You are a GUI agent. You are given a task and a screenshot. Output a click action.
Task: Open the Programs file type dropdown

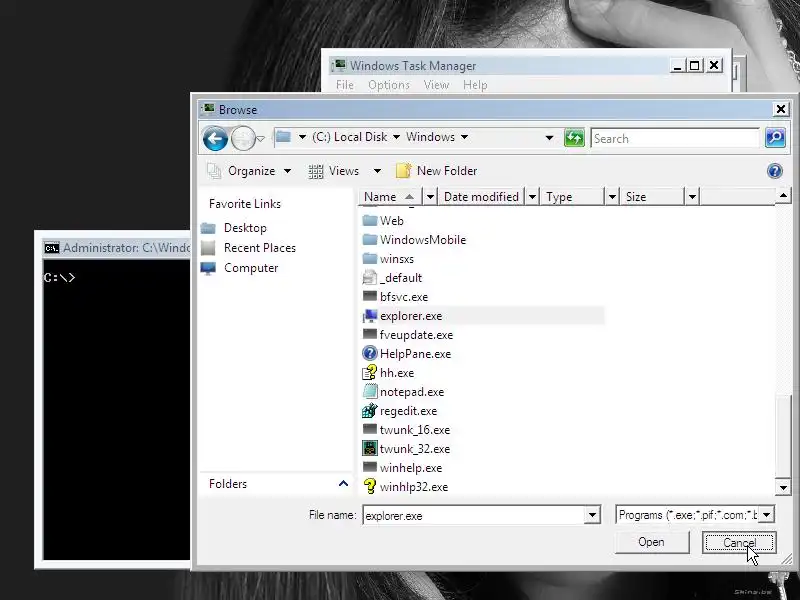tap(766, 515)
